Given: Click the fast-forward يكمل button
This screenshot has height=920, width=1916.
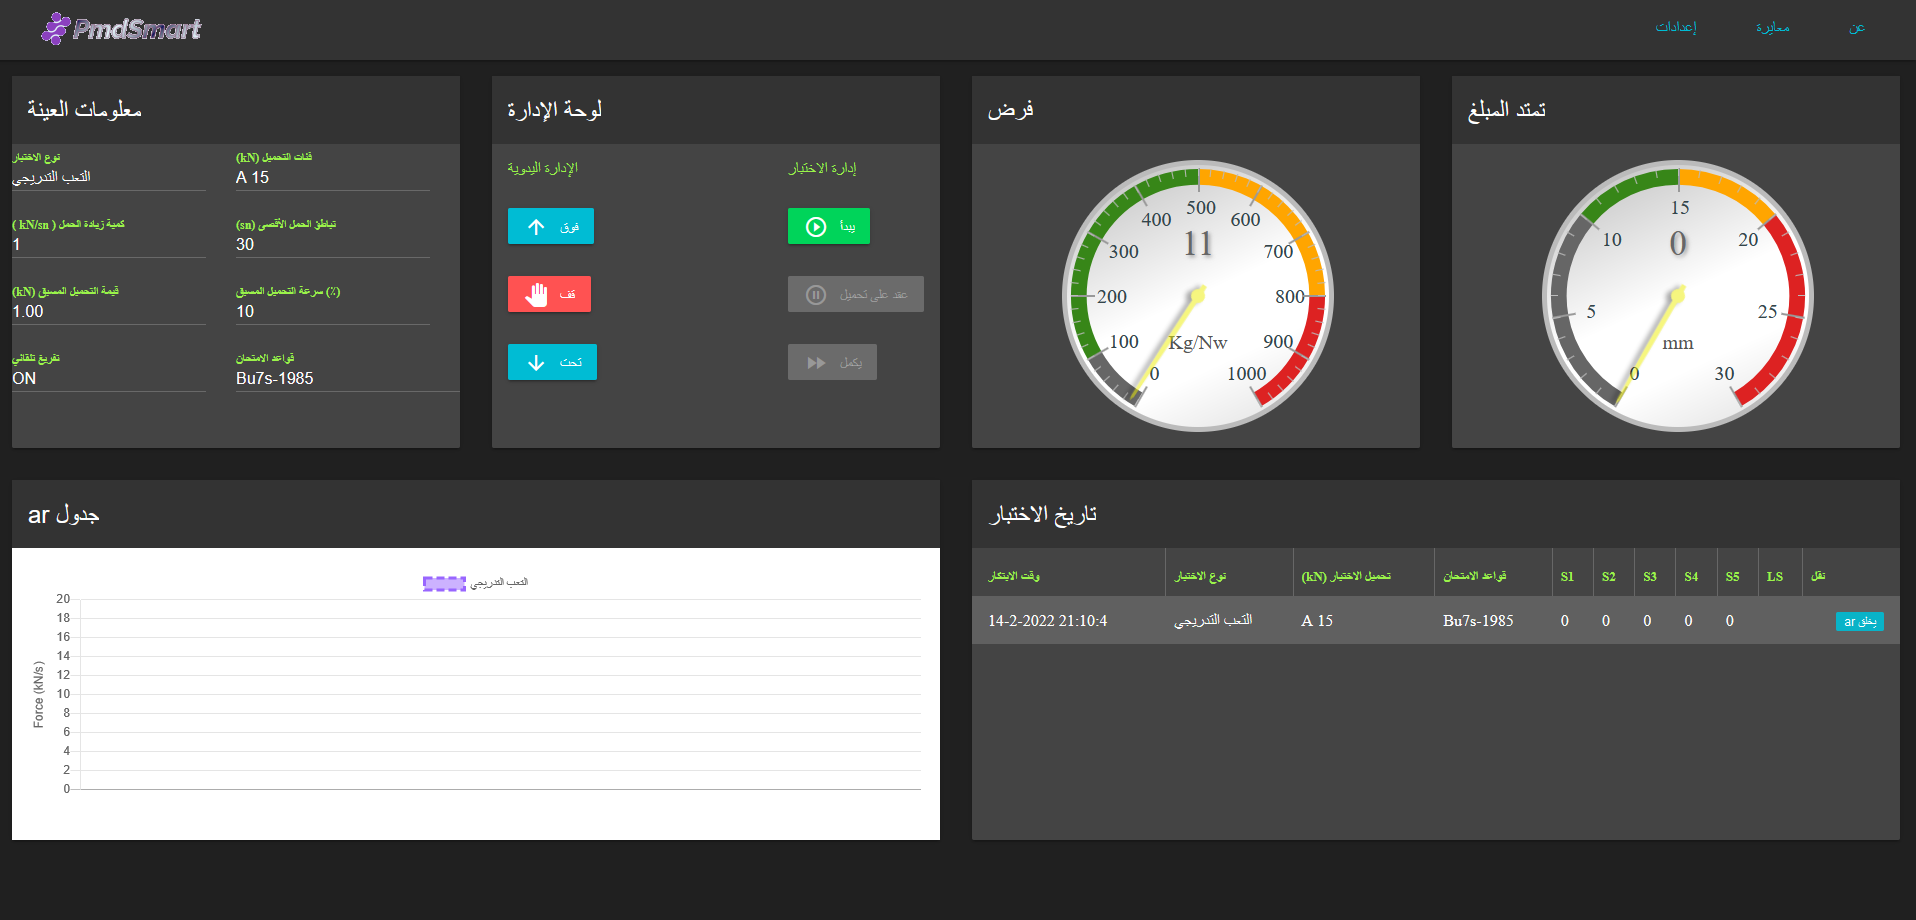Looking at the screenshot, I should 832,362.
